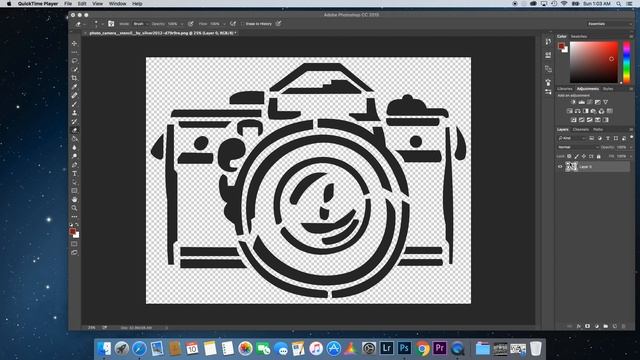Toggle type layer filter in Layers
The width and height of the screenshot is (640, 360).
click(608, 138)
